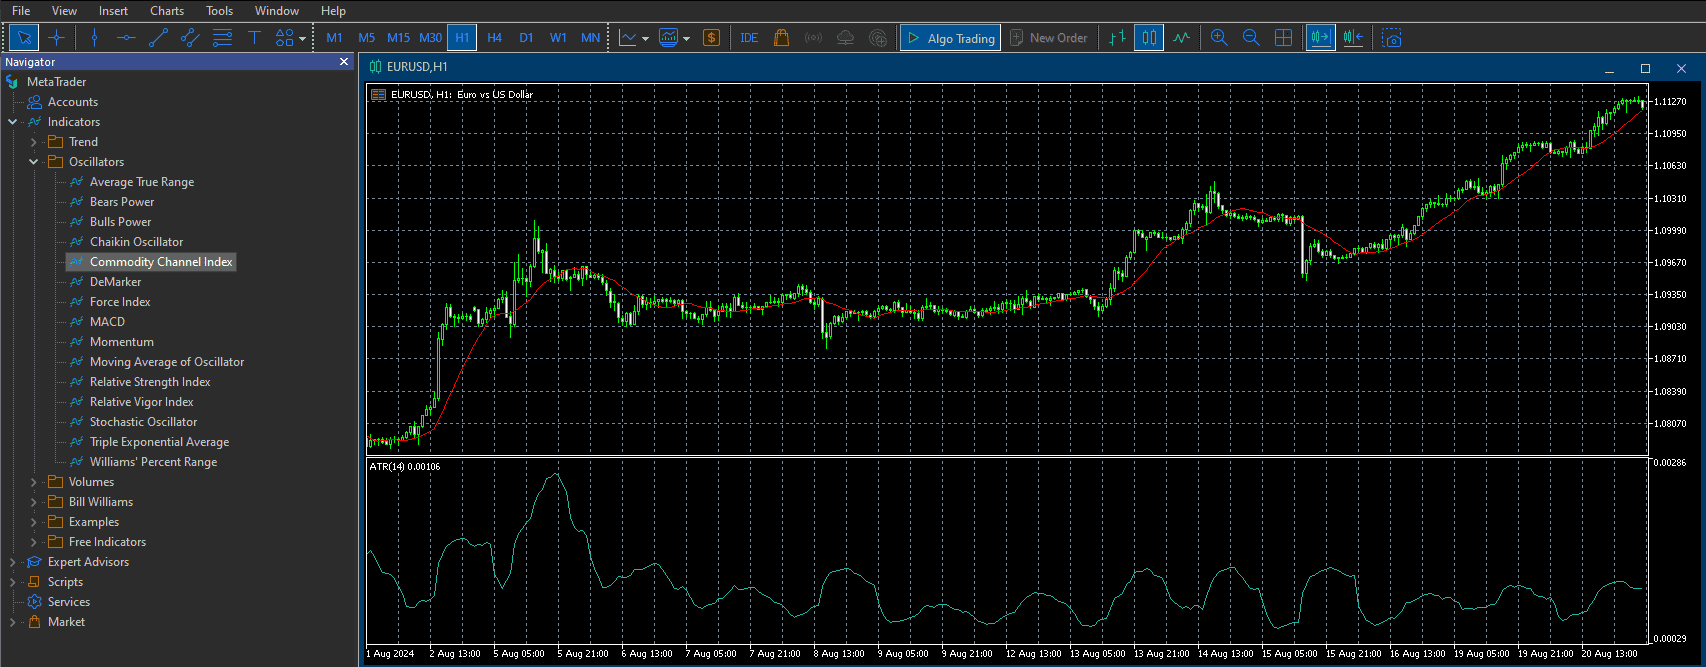The height and width of the screenshot is (667, 1706).
Task: Switch timeframe to MN
Action: (x=590, y=38)
